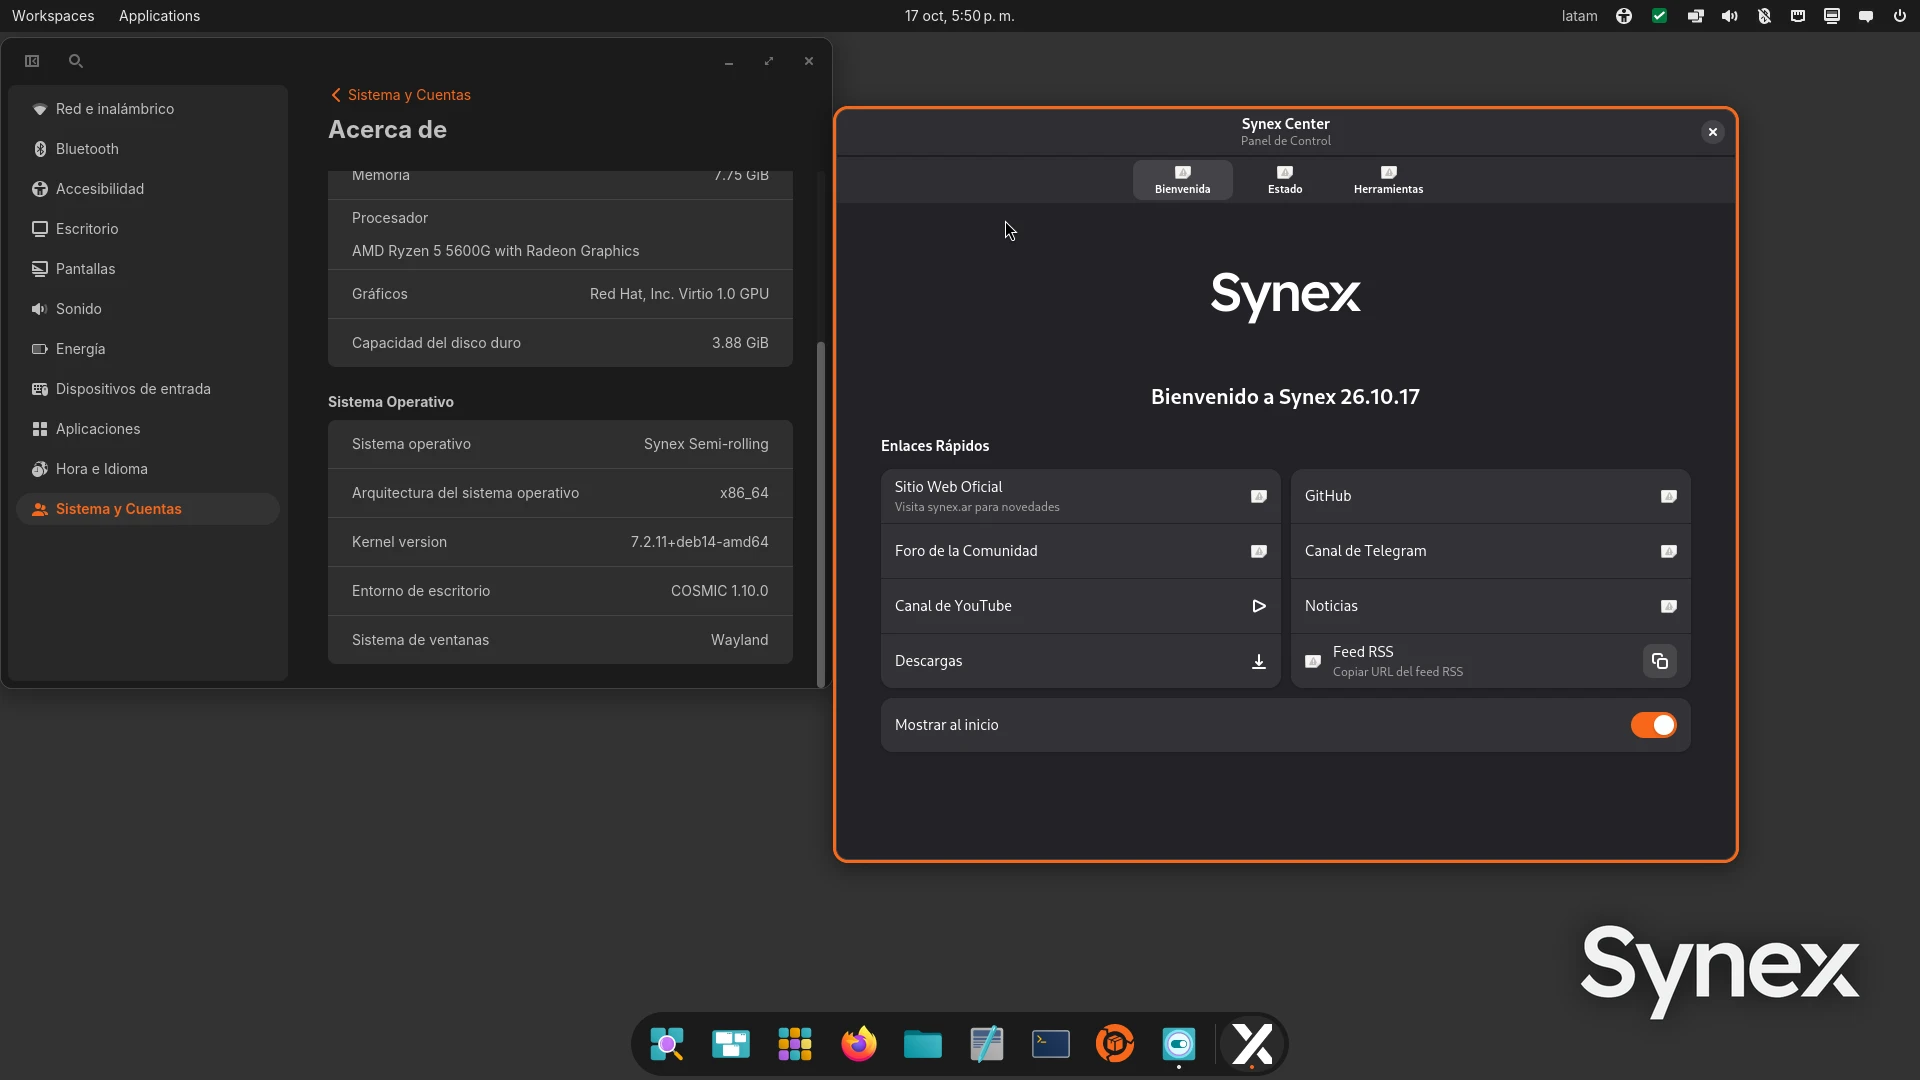This screenshot has height=1080, width=1920.
Task: Click the Acerca de page scrollbar
Action: (821, 514)
